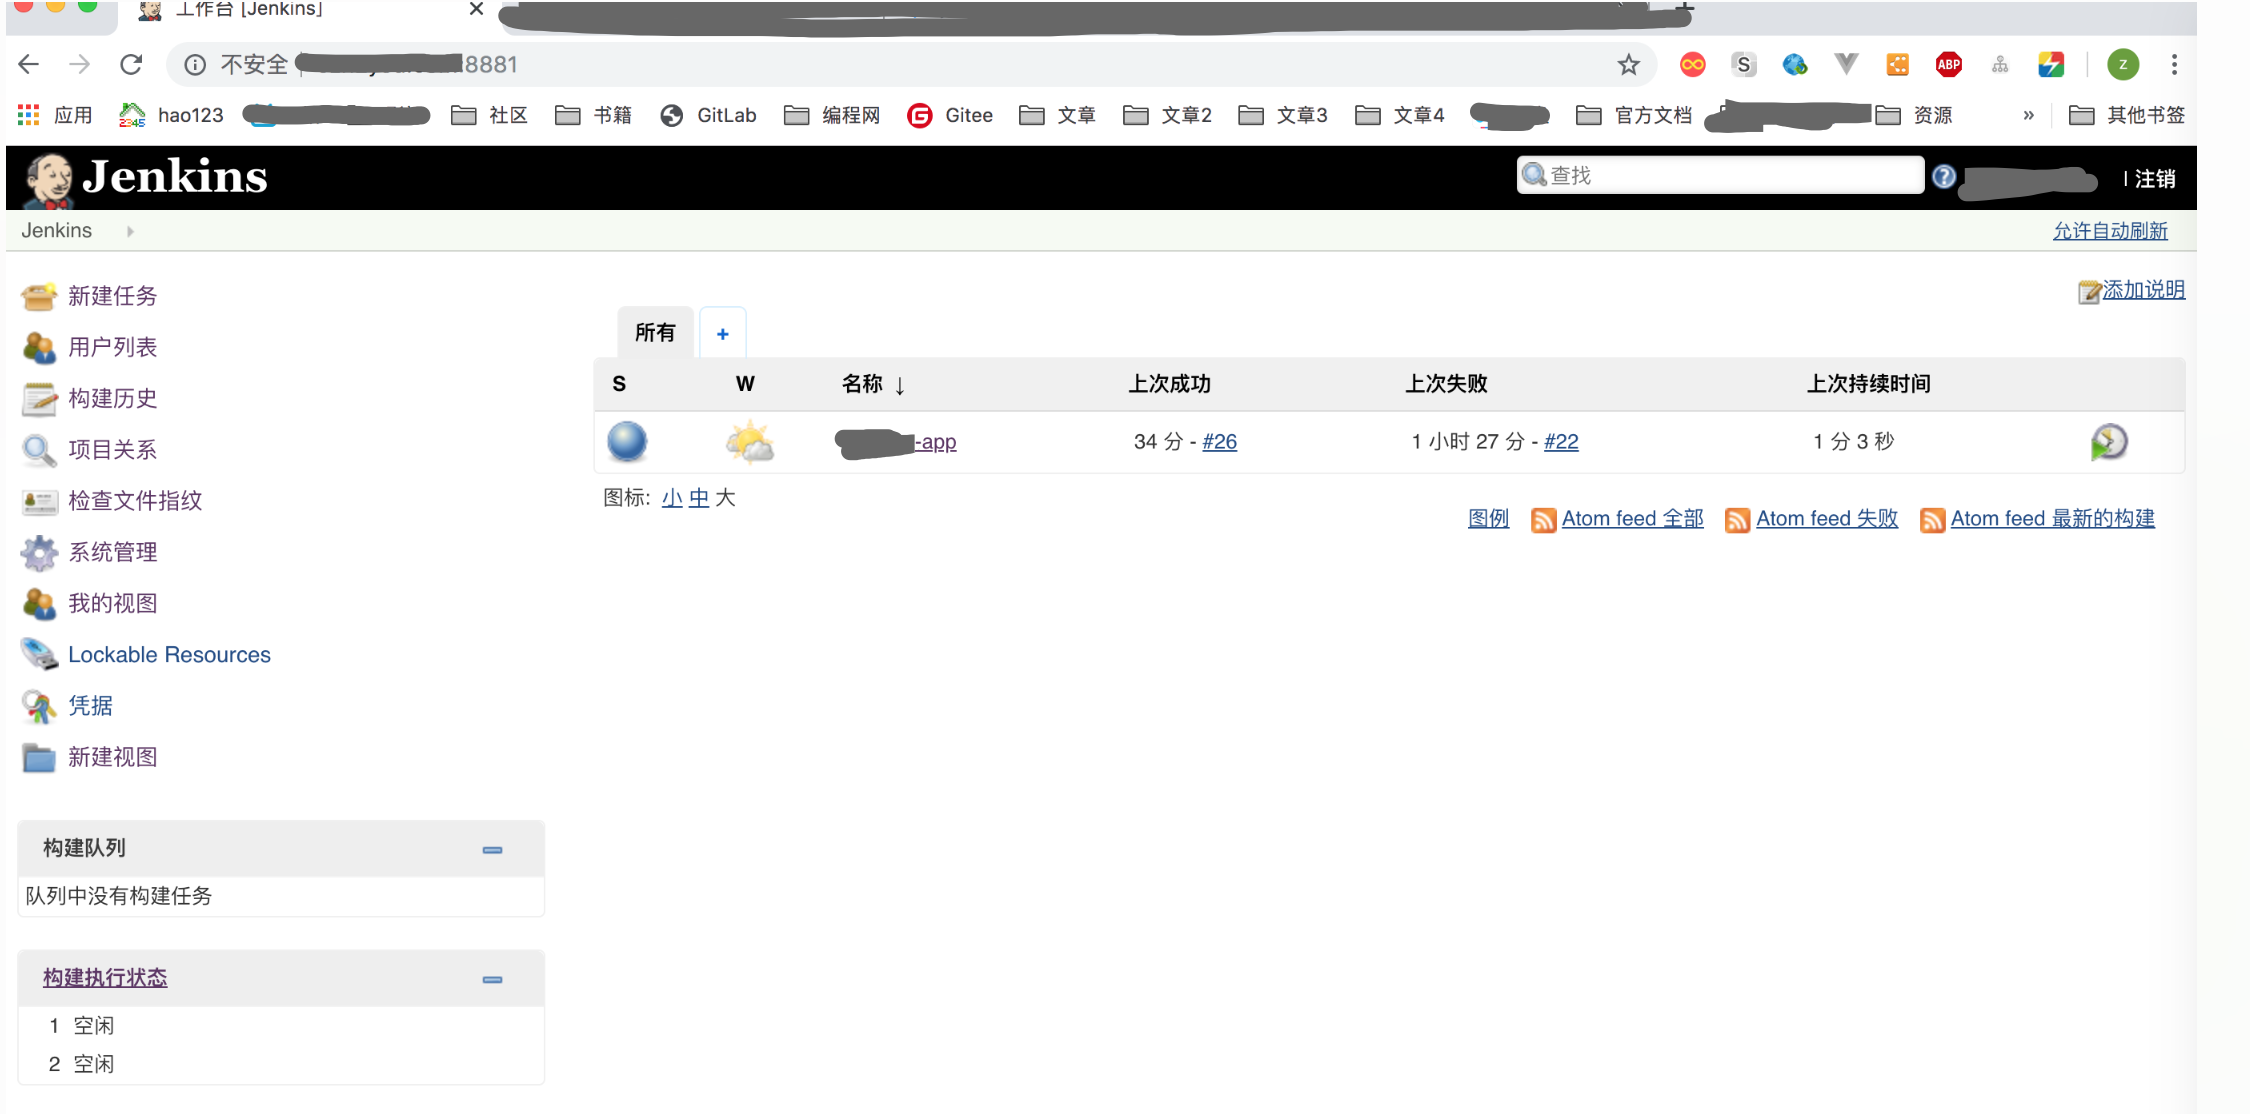The image size is (2250, 1114).
Task: Collapse the 构建队列 panel
Action: point(492,850)
